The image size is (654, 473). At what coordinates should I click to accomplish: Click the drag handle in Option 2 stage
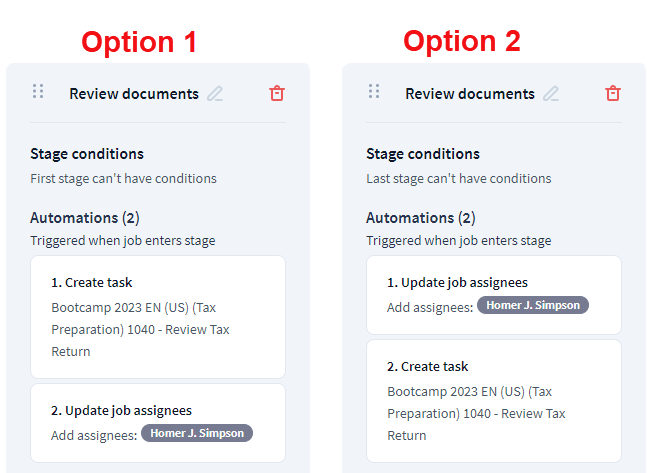(x=374, y=92)
